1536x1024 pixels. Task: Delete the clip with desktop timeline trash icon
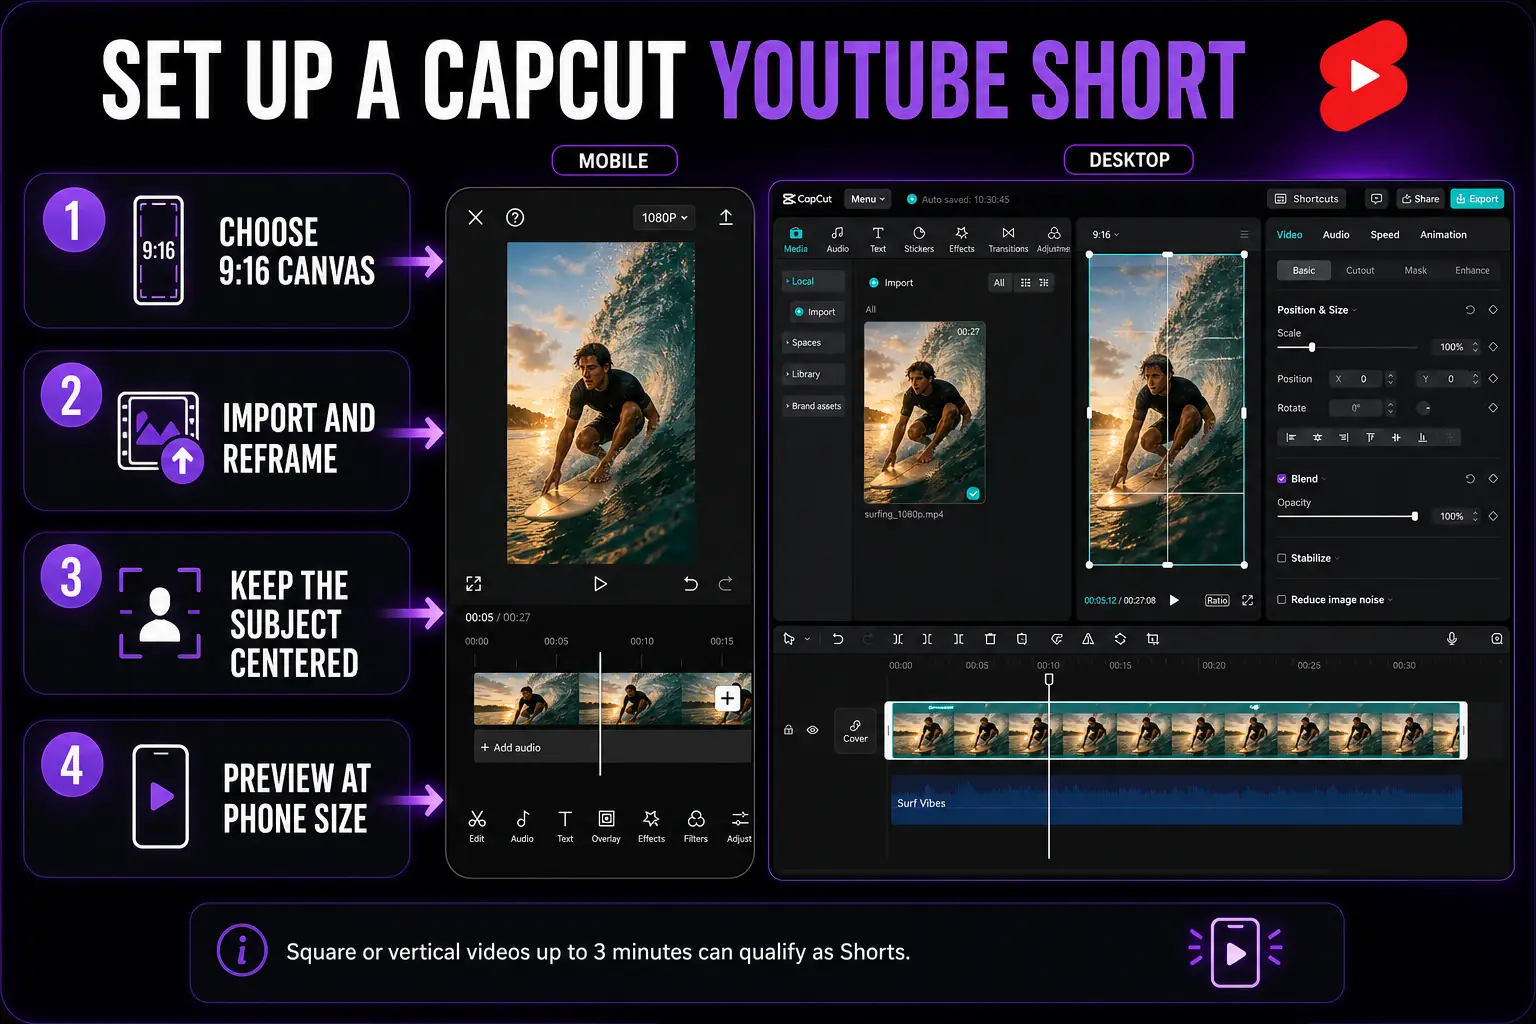pos(990,639)
